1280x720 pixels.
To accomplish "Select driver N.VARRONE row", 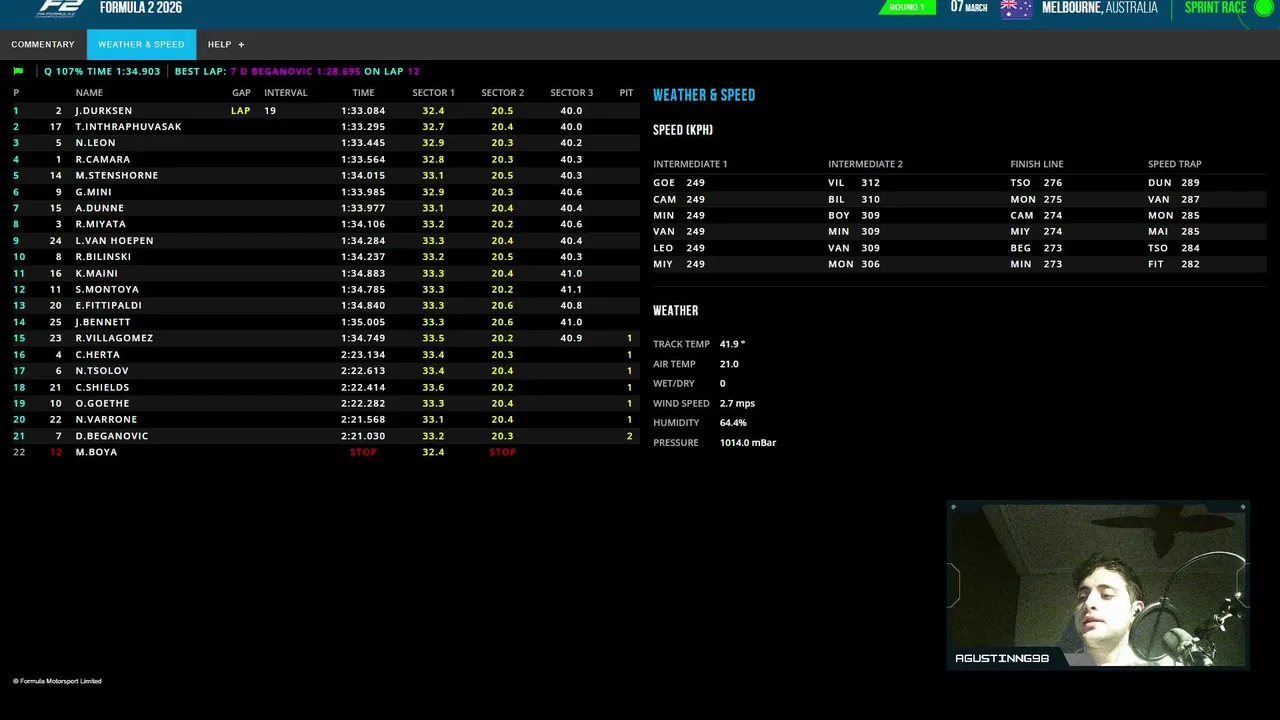I will click(x=325, y=420).
